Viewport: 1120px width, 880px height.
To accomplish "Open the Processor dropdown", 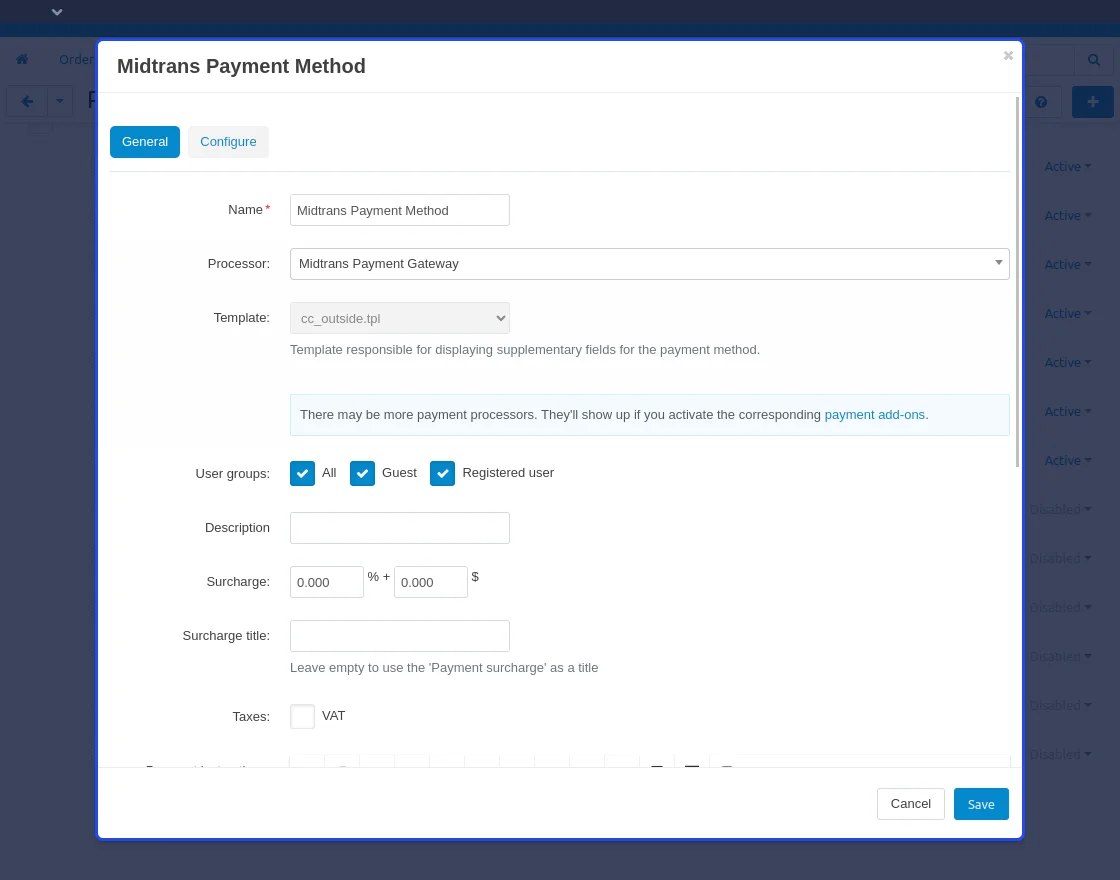I will pyautogui.click(x=649, y=264).
